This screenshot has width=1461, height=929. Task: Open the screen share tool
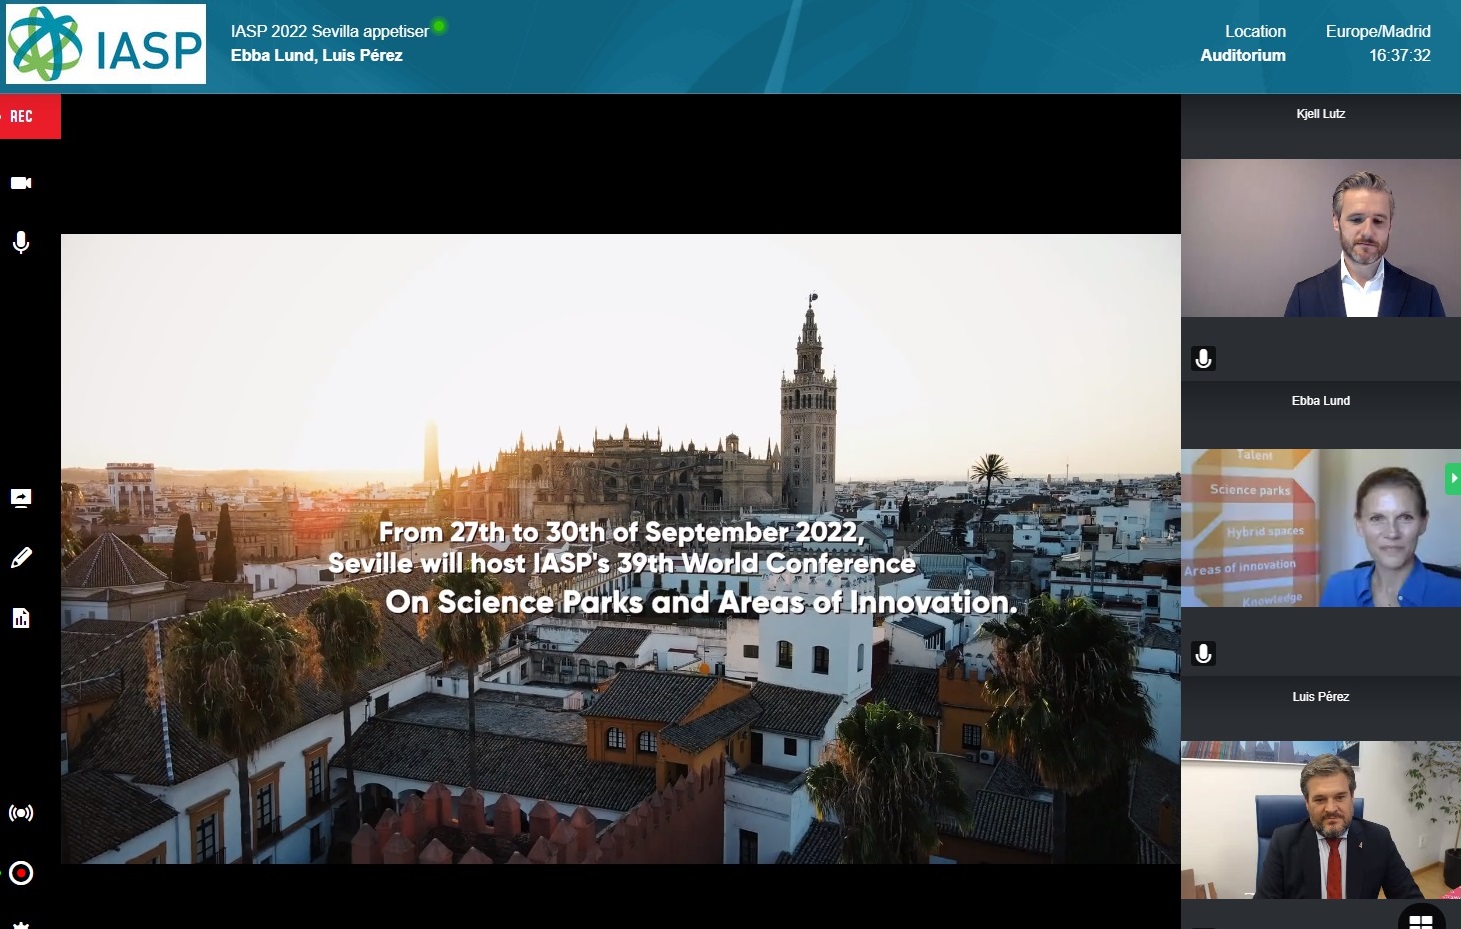point(21,497)
